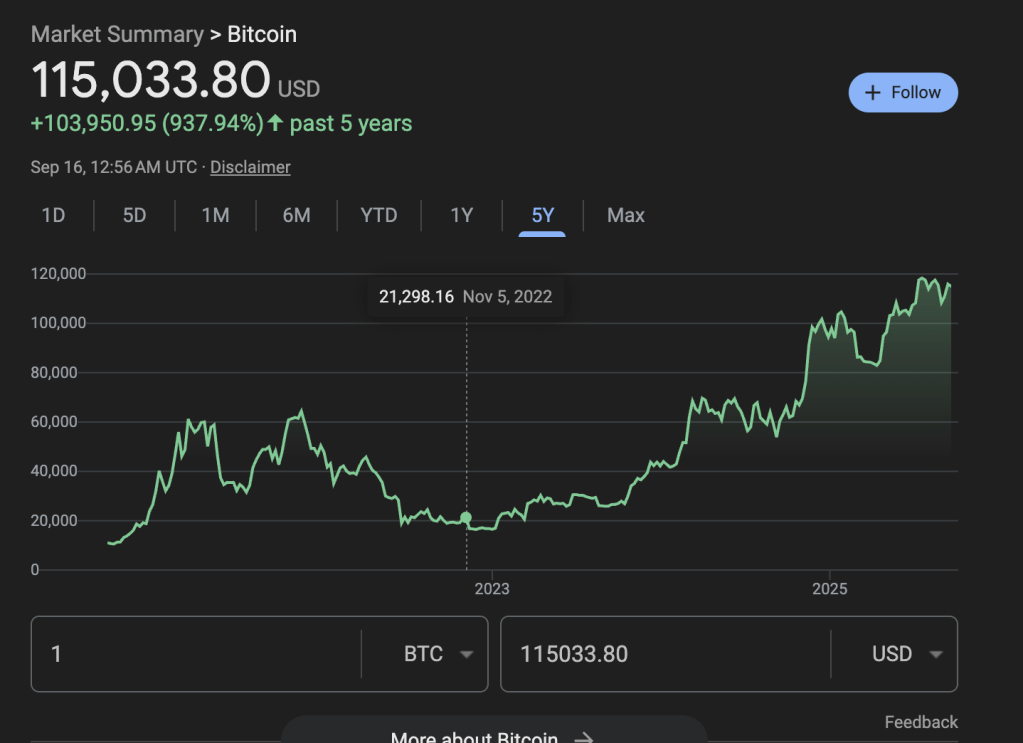Click the arrow icon beside More about Bitcoin
1023x743 pixels.
[584, 737]
